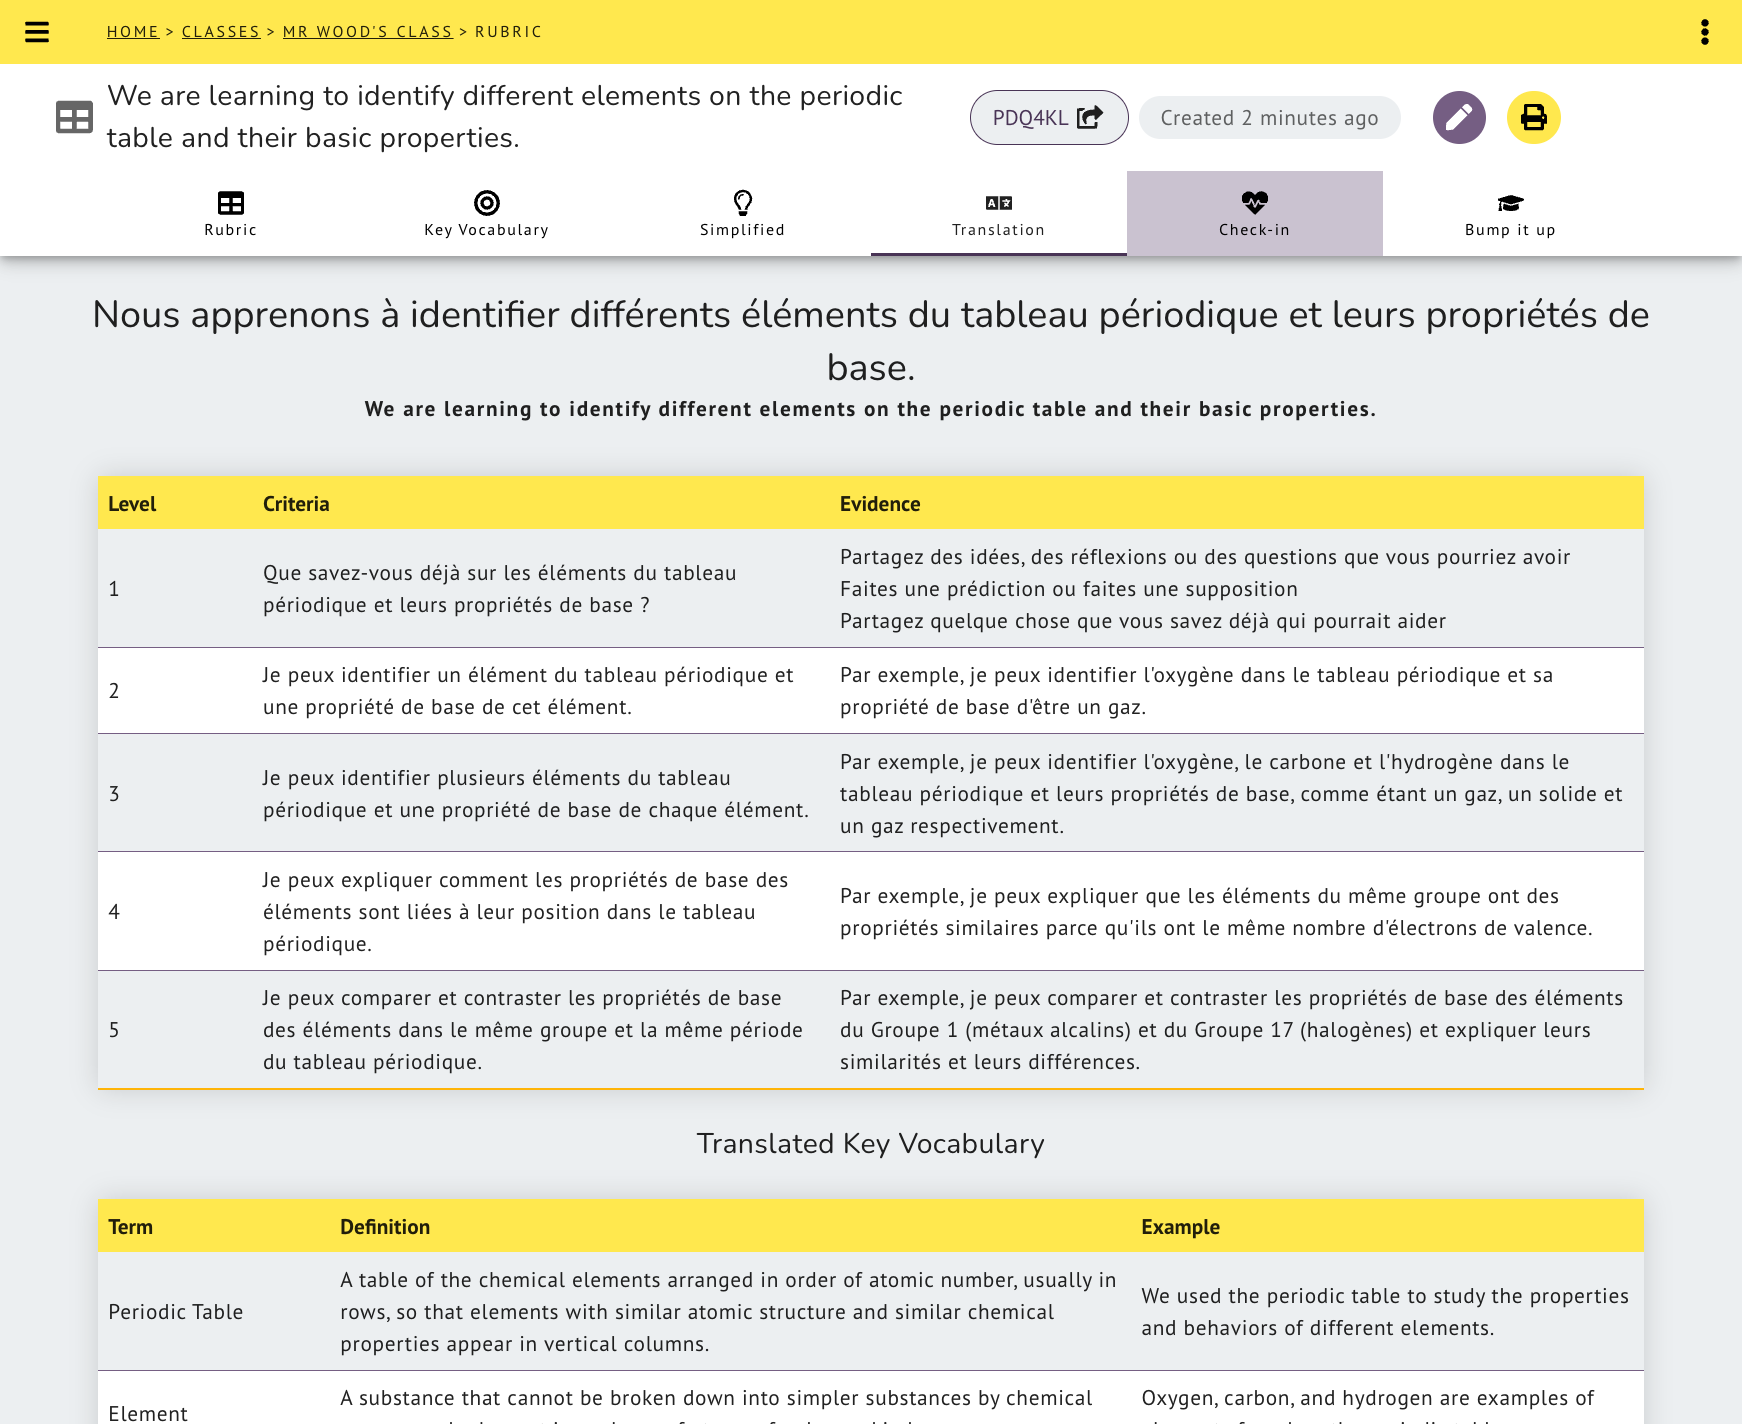Click the Check-in heartbeat icon
Image resolution: width=1742 pixels, height=1424 pixels.
pos(1255,203)
